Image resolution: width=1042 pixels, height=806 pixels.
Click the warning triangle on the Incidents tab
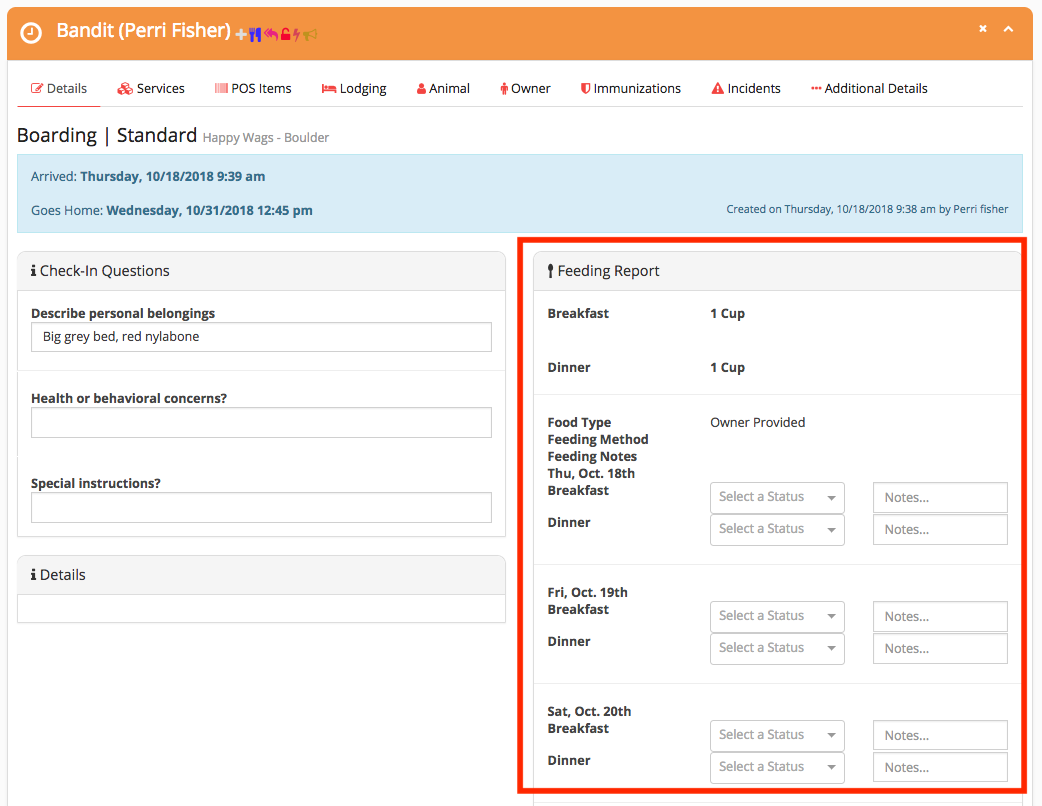pos(719,88)
